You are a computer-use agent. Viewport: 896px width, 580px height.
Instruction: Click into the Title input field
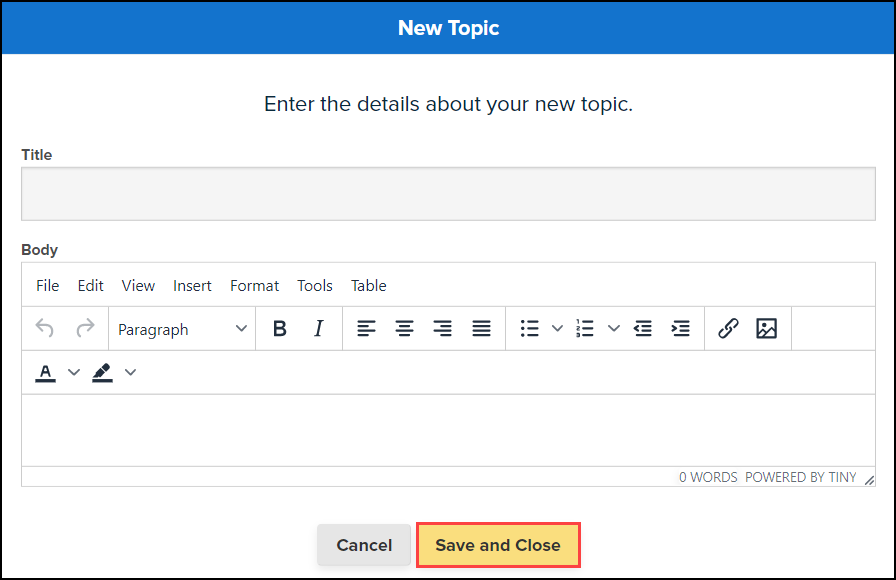pos(448,193)
